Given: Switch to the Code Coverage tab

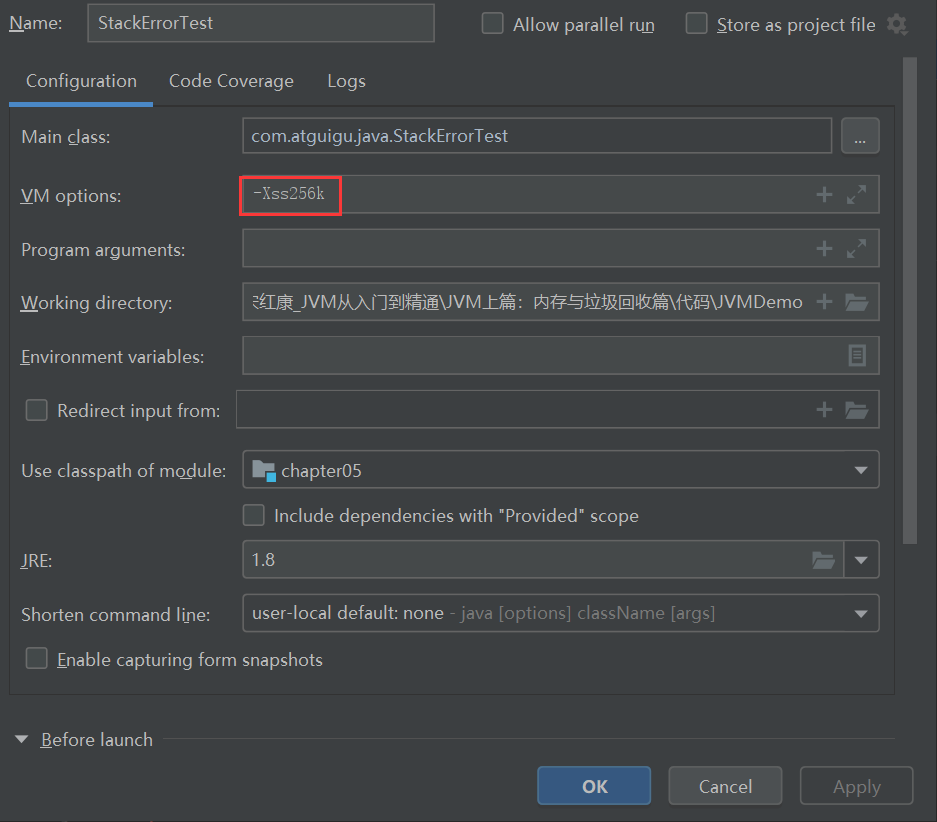Looking at the screenshot, I should pos(231,81).
